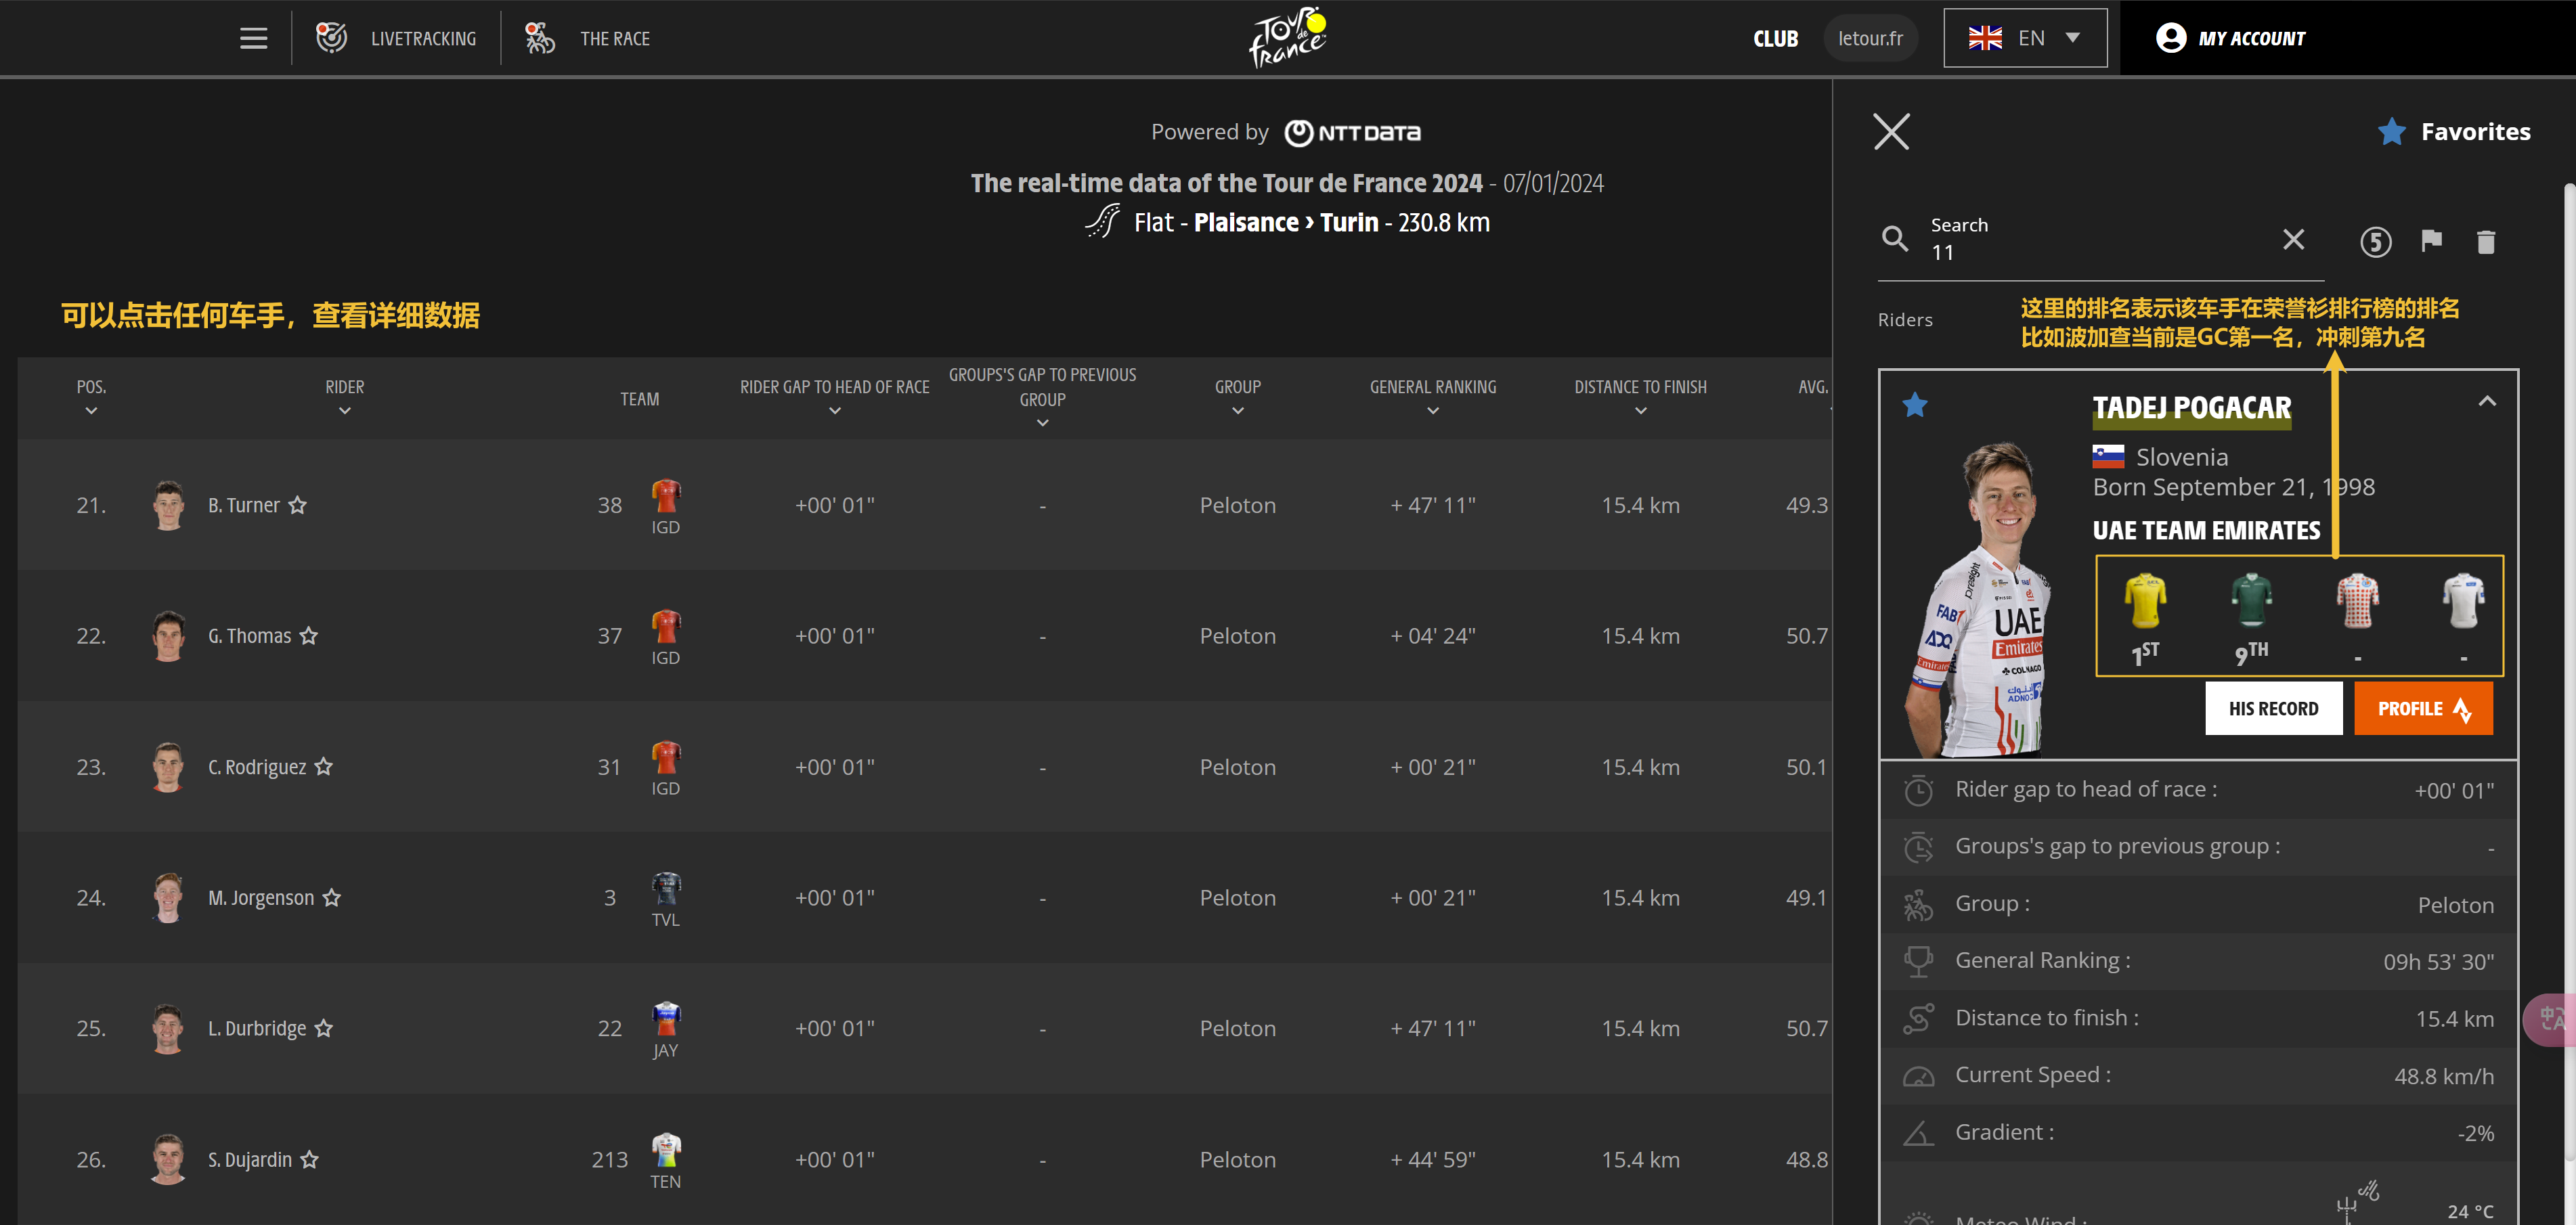Open The Race menu

(588, 38)
